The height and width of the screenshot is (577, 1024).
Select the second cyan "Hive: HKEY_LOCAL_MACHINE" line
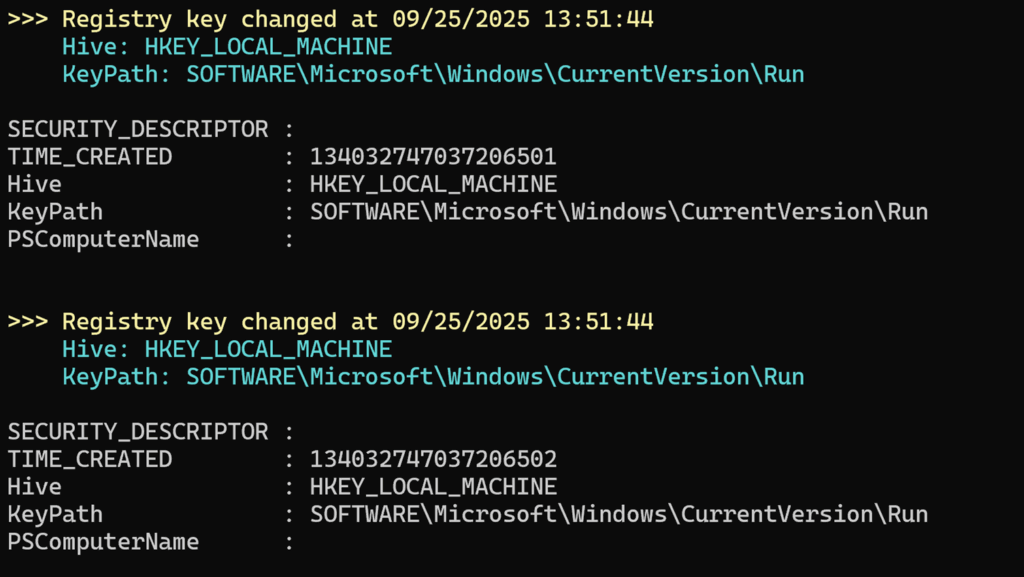point(226,349)
